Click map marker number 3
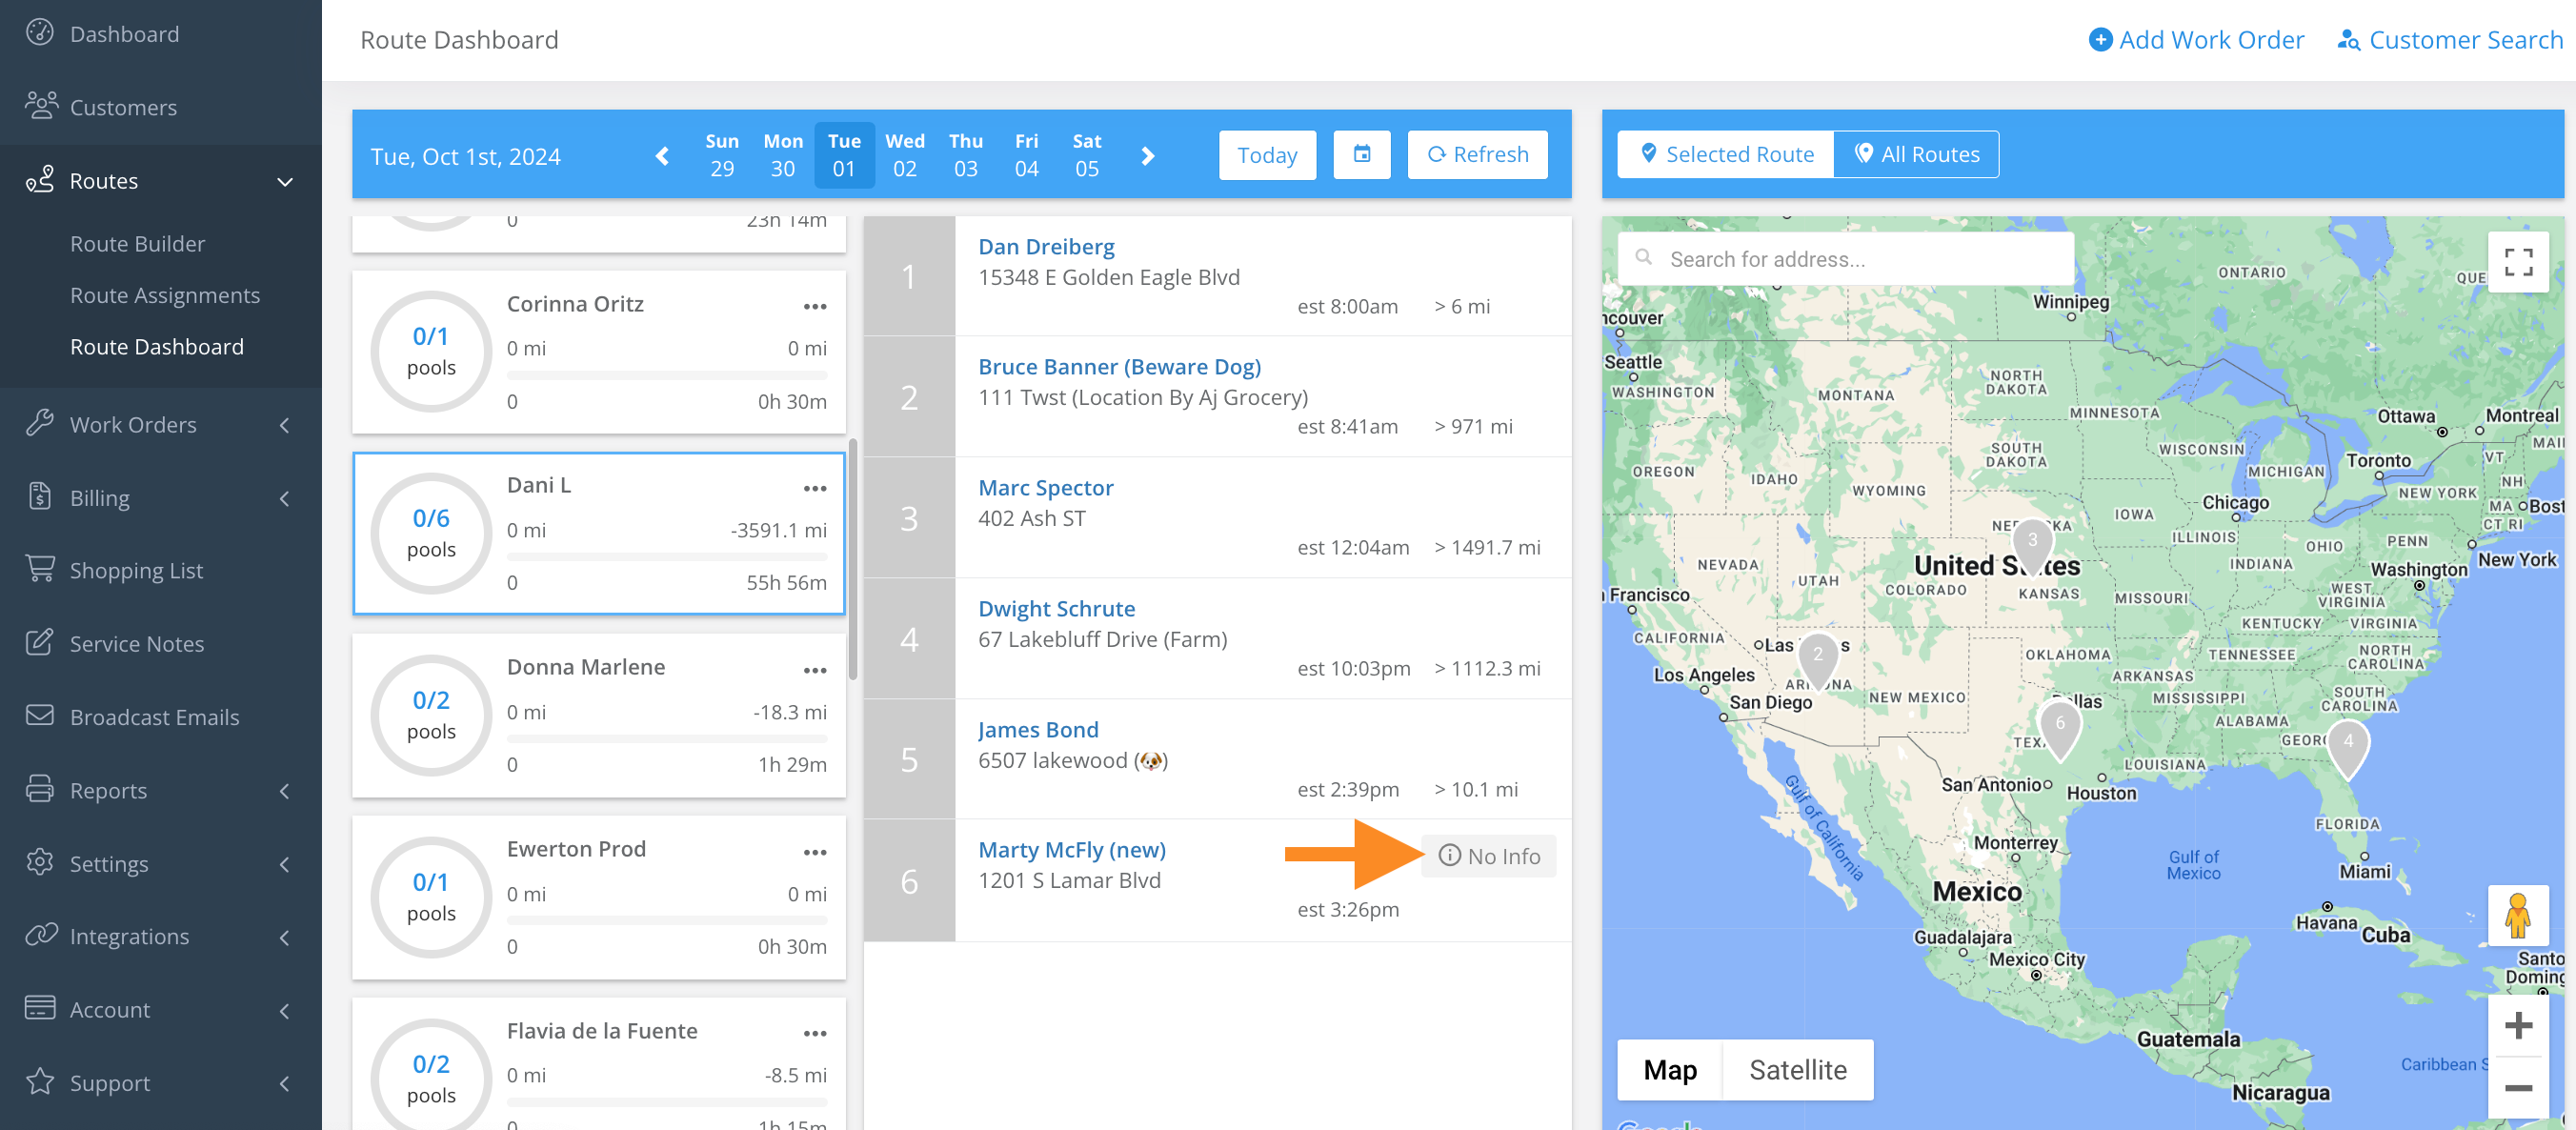The height and width of the screenshot is (1130, 2576). pyautogui.click(x=2032, y=546)
